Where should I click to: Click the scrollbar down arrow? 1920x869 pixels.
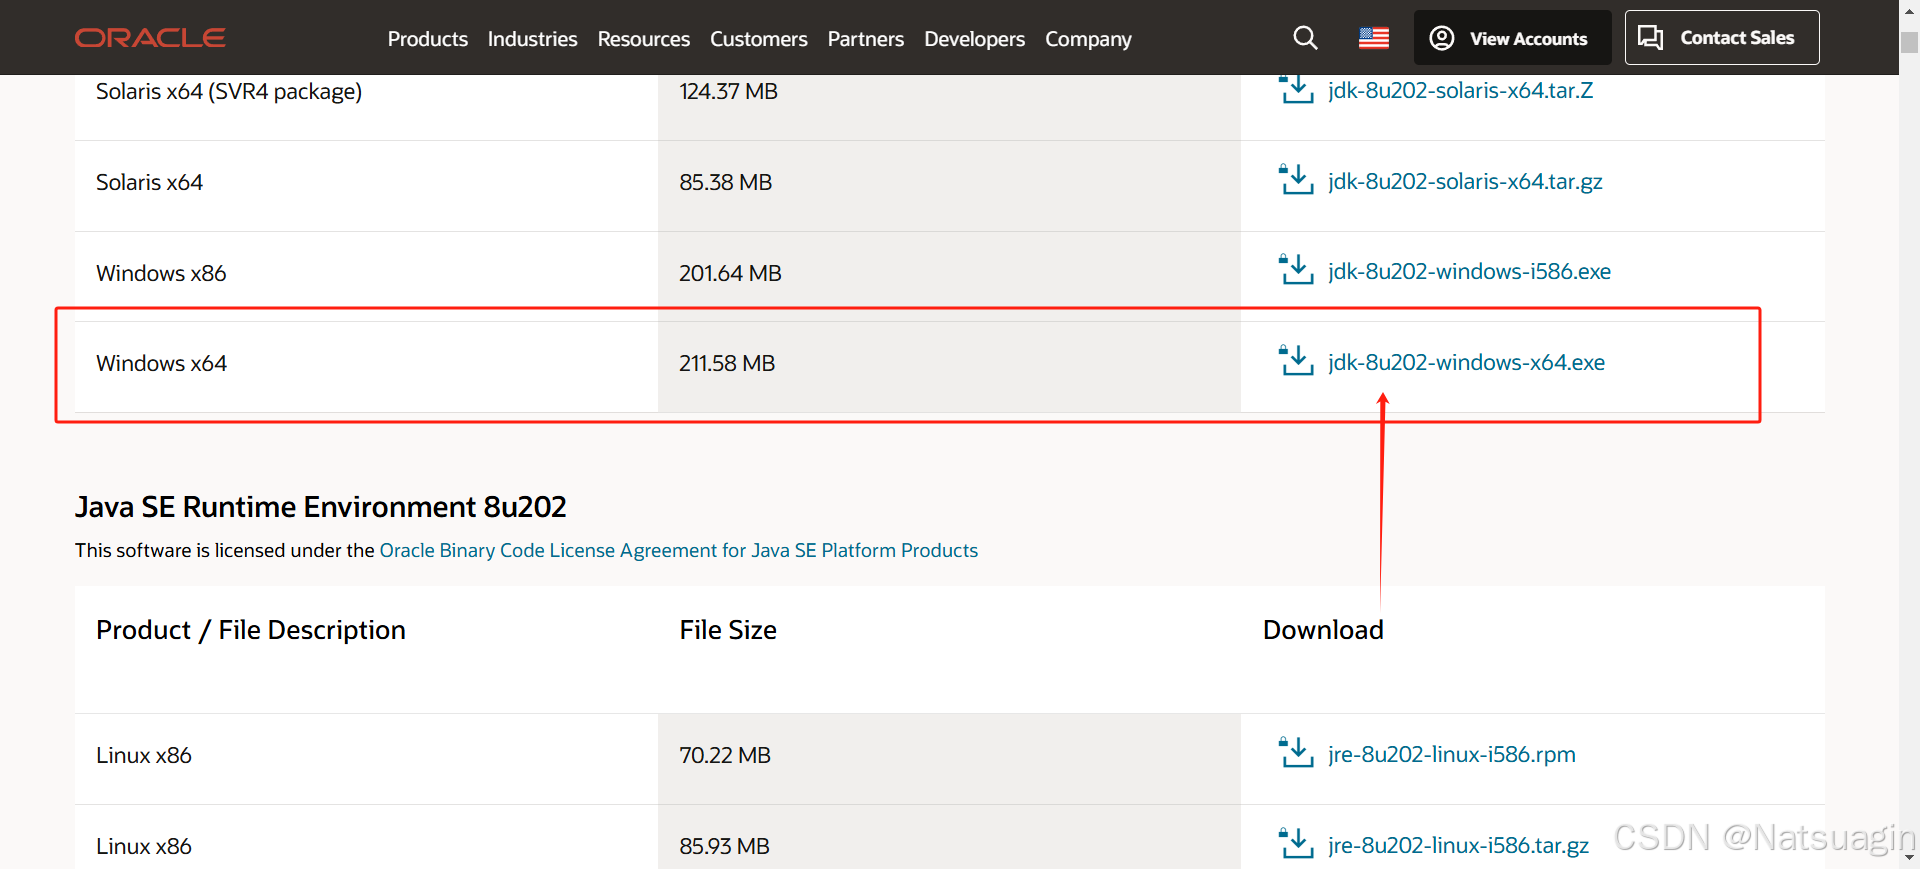click(1909, 858)
